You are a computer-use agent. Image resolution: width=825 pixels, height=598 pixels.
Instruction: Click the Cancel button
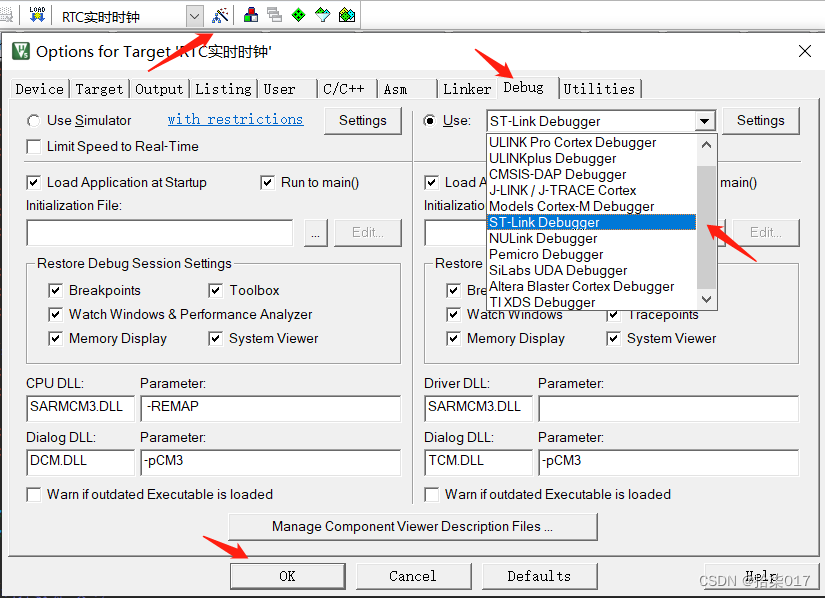click(413, 576)
